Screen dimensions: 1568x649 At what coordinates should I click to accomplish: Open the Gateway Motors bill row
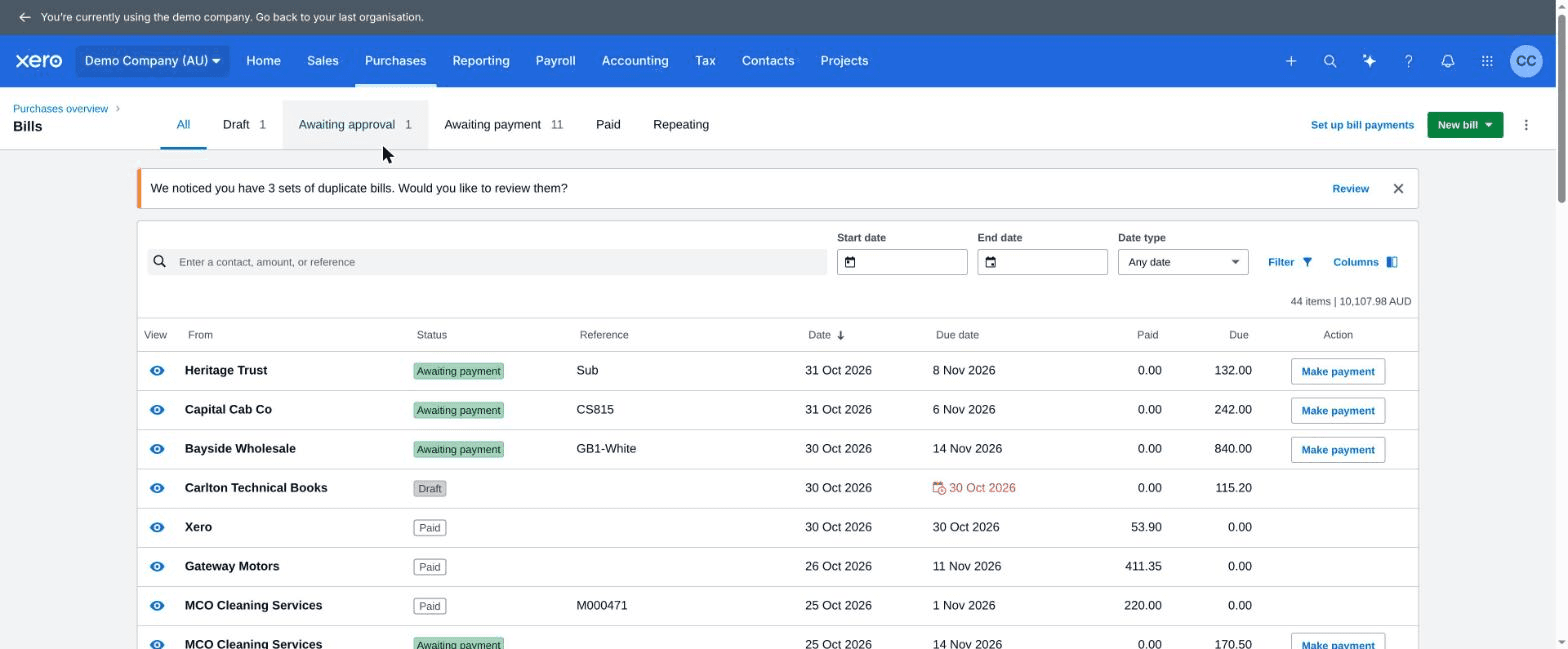[x=777, y=566]
